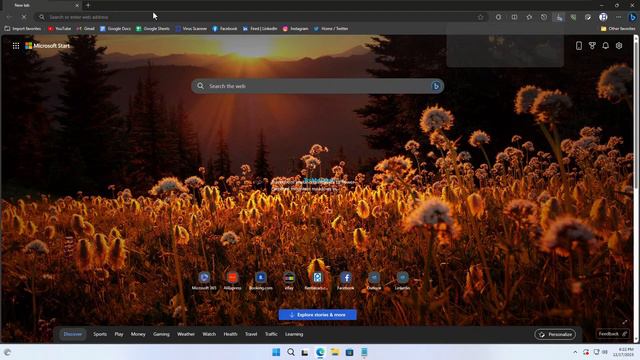The image size is (640, 360).
Task: Open Facebook quick link tile
Action: click(346, 281)
